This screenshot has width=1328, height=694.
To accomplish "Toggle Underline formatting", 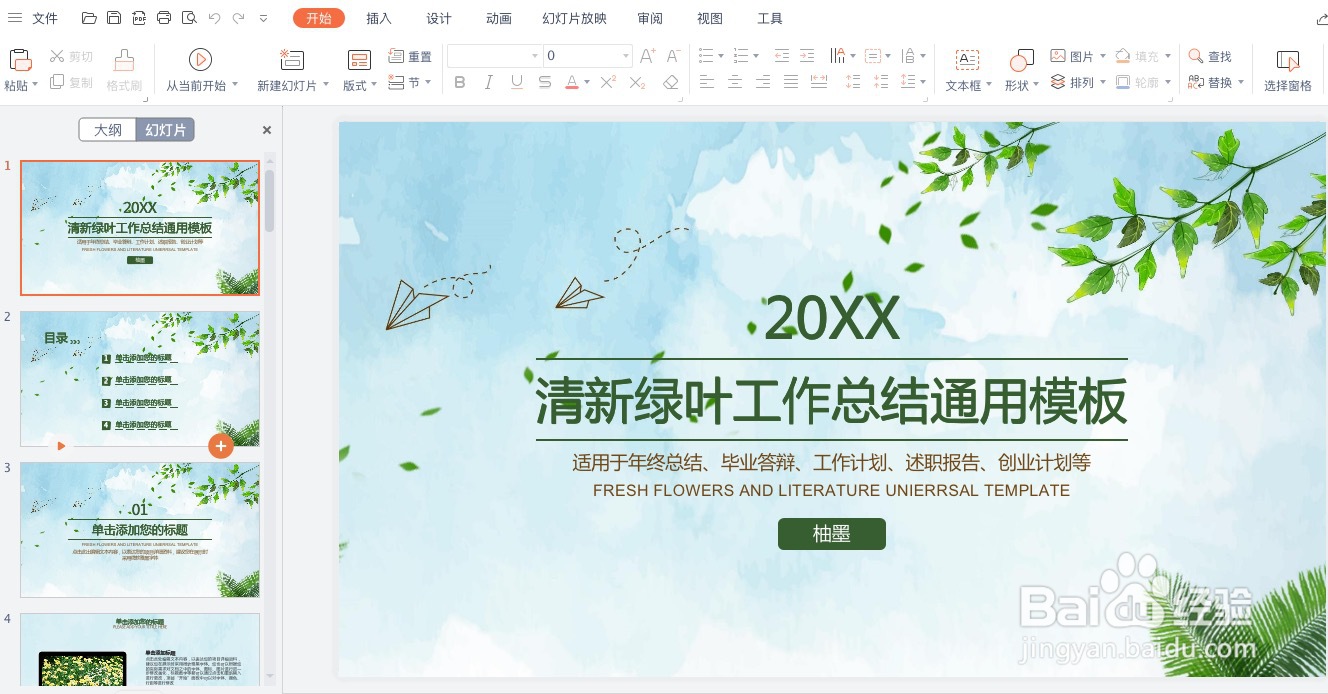I will (516, 82).
